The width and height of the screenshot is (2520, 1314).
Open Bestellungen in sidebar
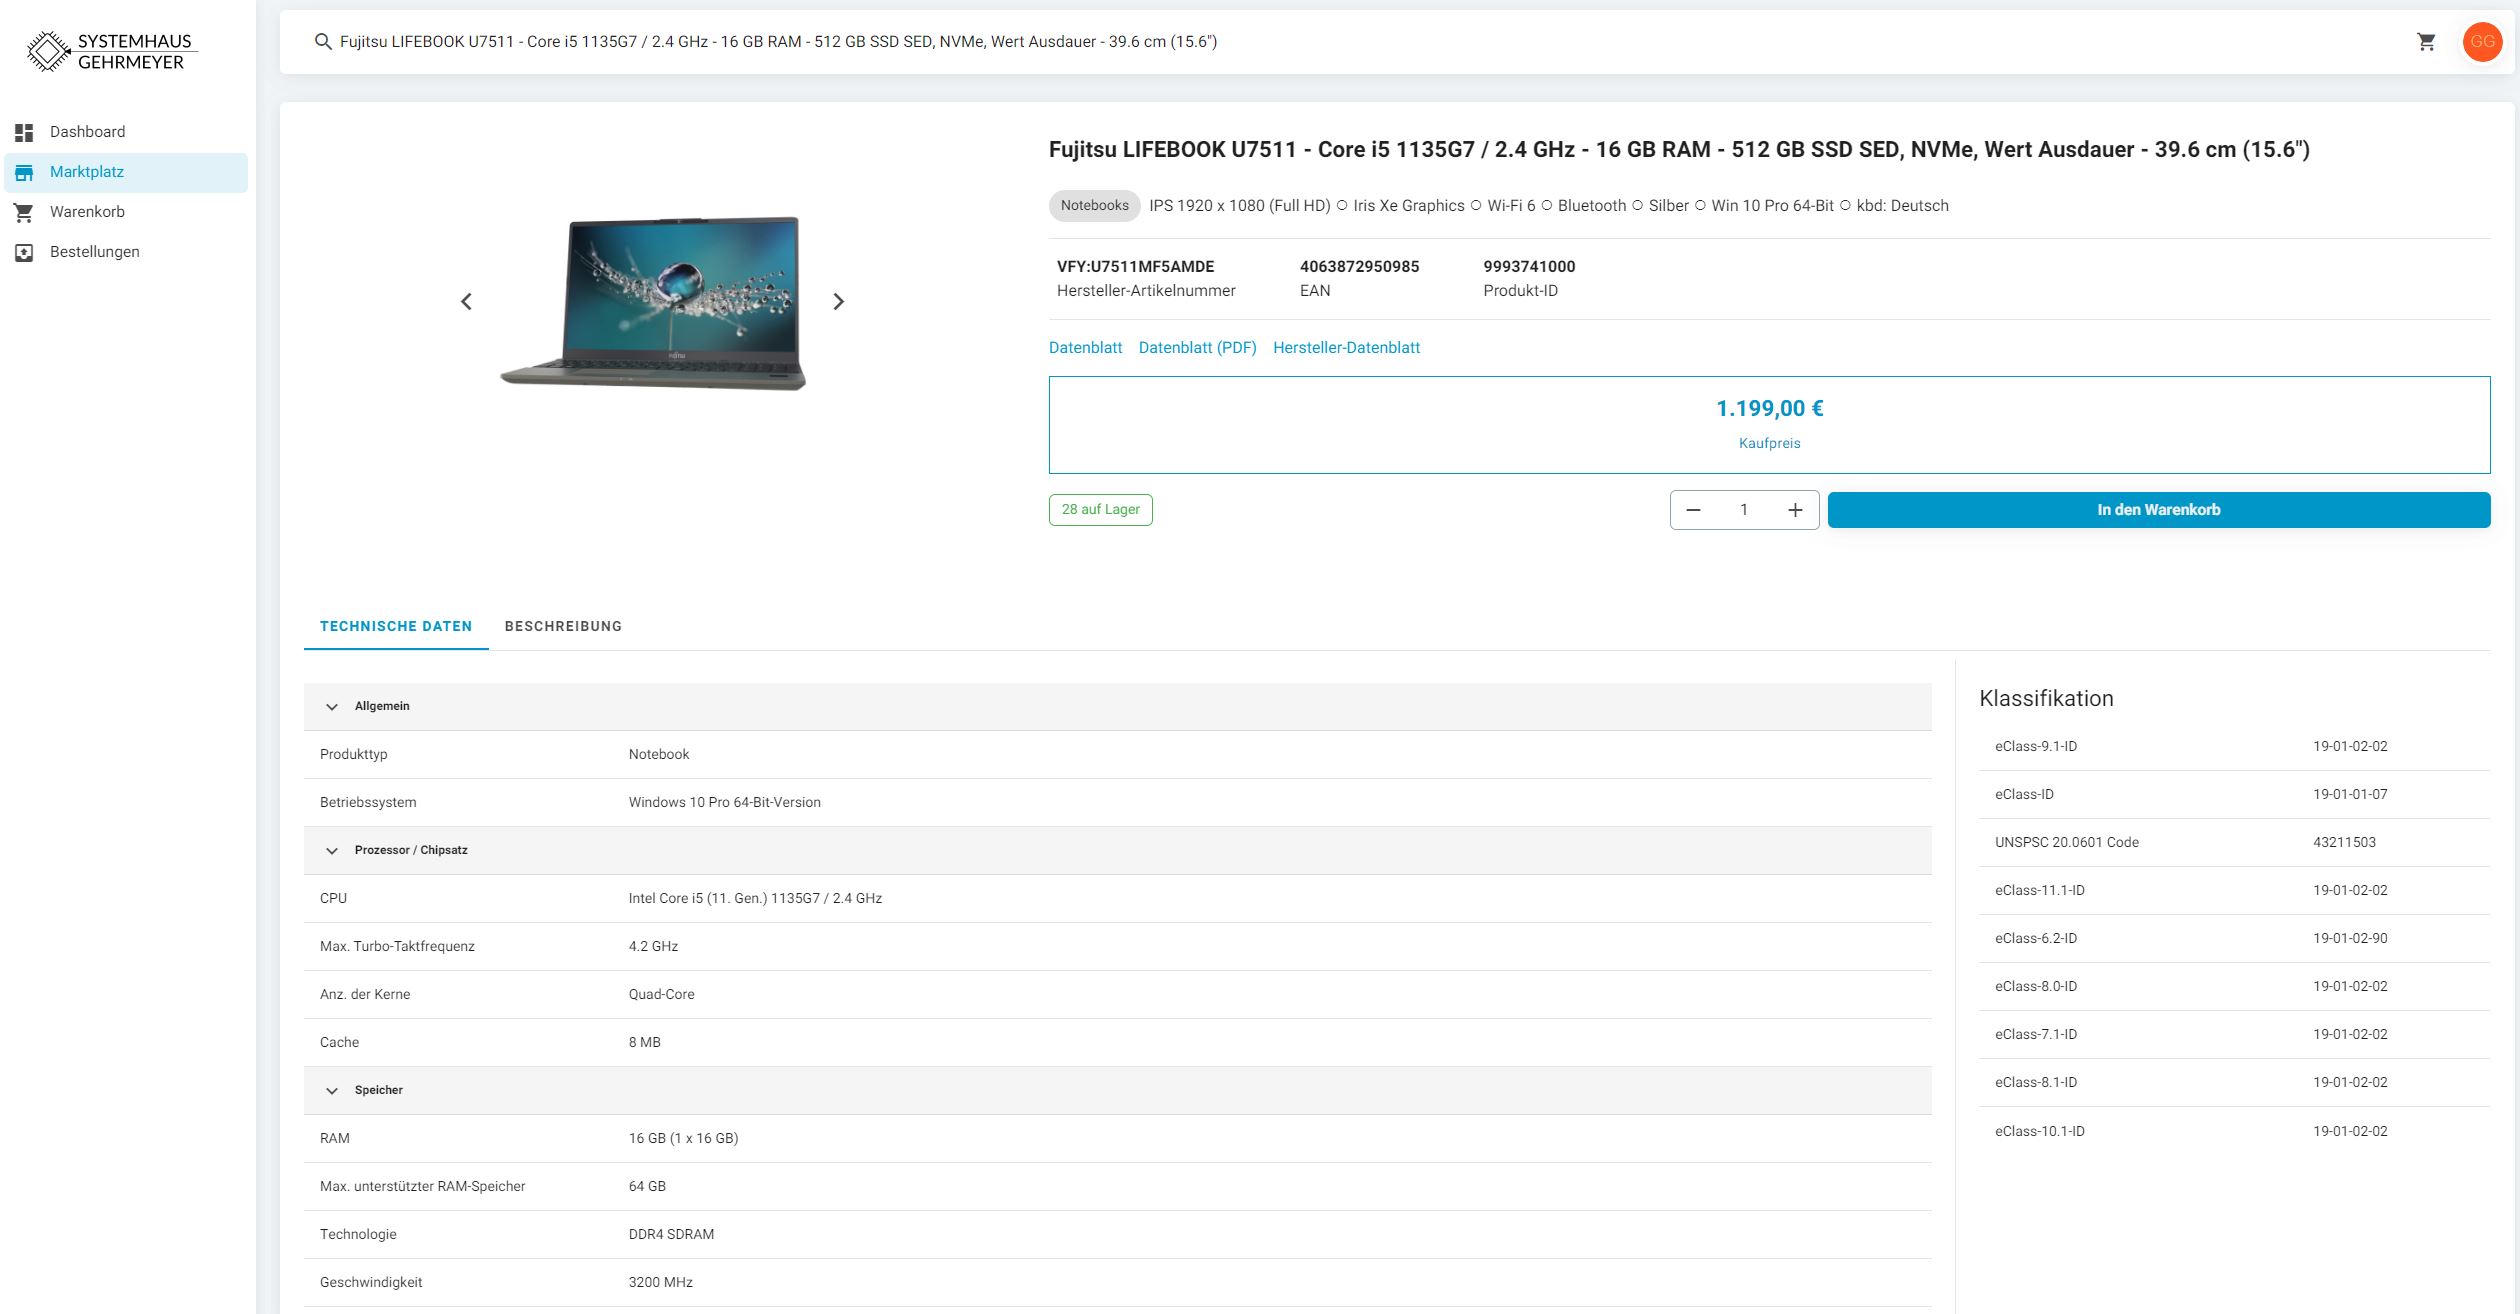pos(126,252)
